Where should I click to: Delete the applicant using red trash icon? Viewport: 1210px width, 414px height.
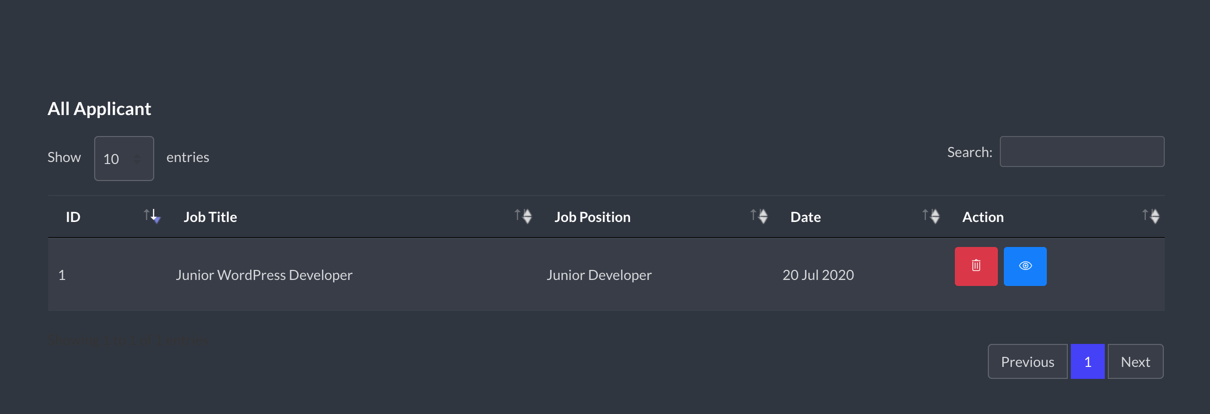pos(976,266)
